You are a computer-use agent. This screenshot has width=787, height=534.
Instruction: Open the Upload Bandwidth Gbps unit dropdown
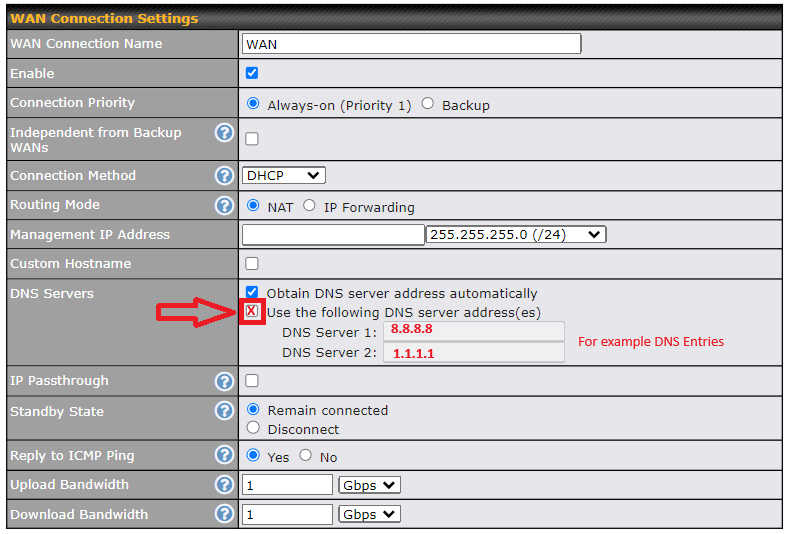tap(369, 485)
